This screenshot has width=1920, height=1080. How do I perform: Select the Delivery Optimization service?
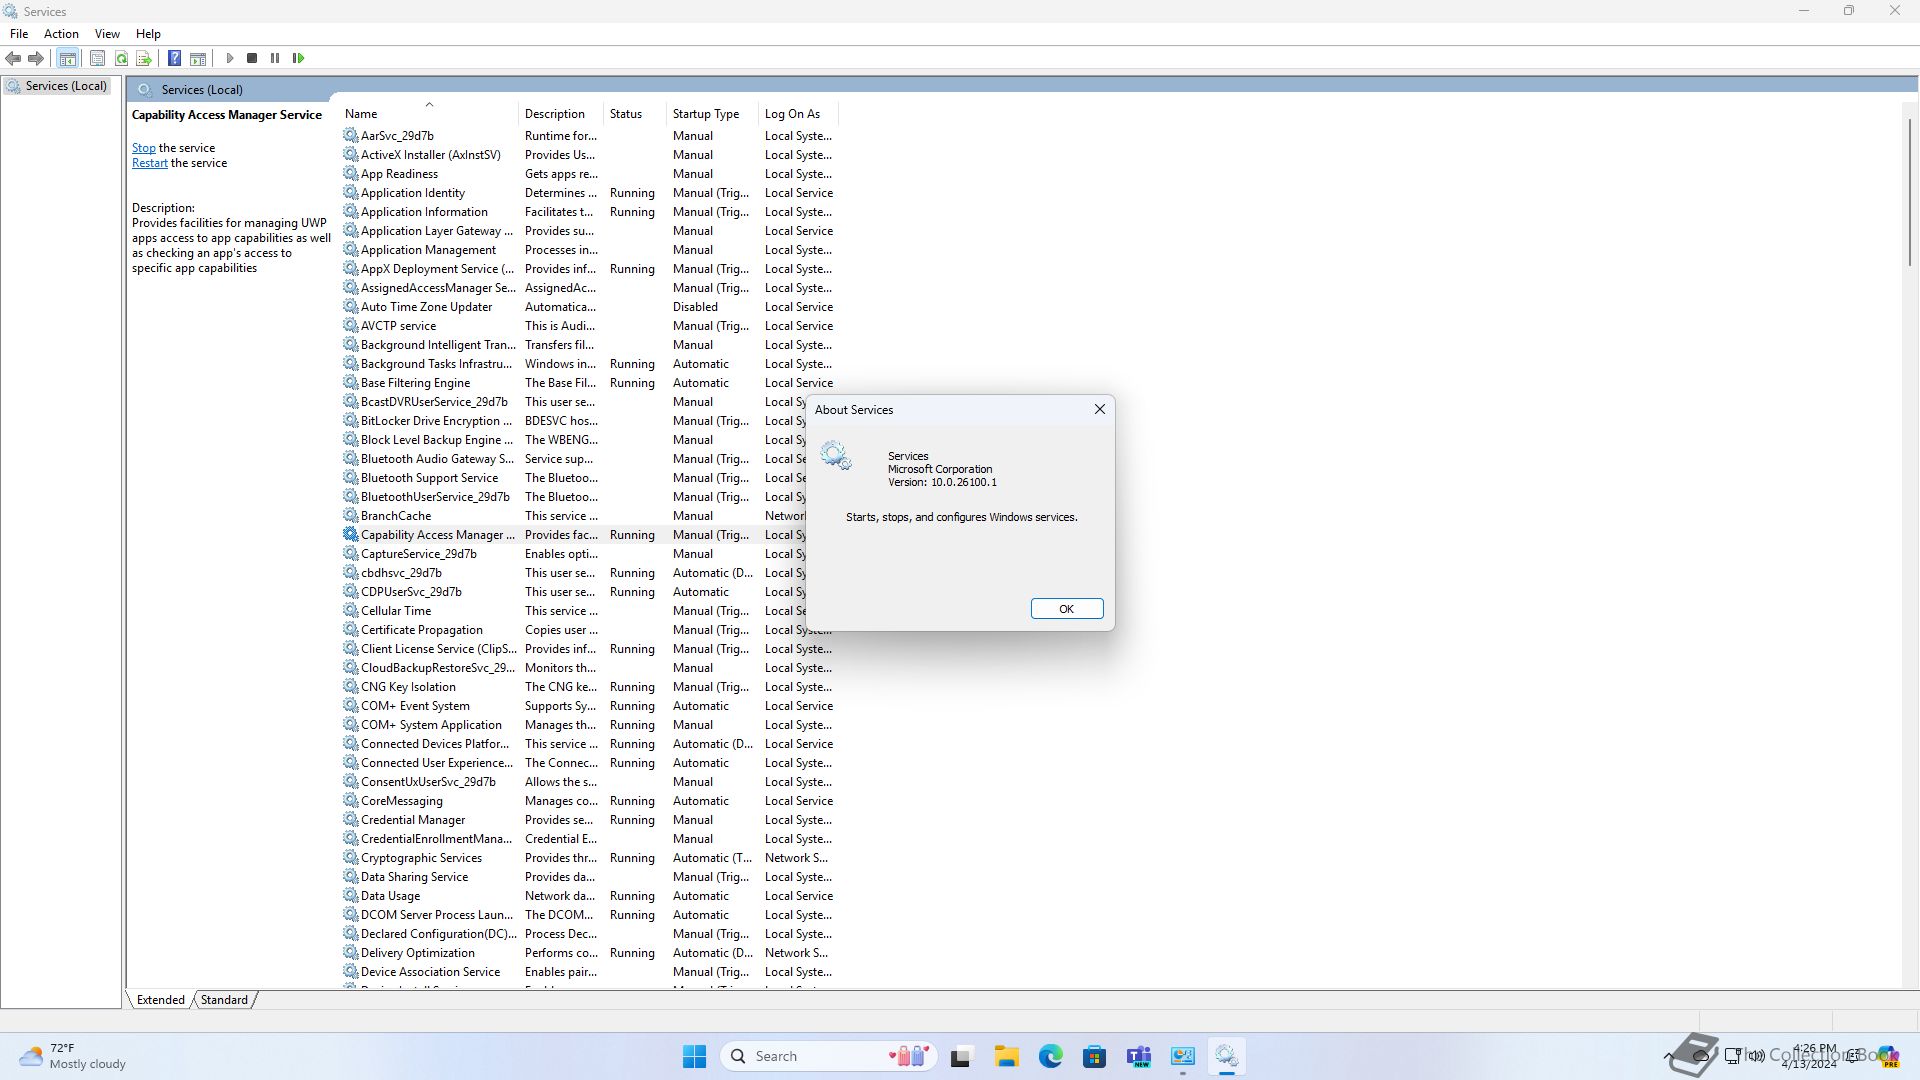click(588, 952)
